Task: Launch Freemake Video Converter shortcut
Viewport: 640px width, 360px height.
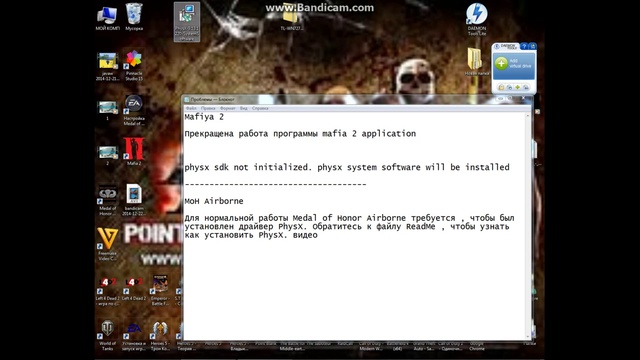Action: point(107,244)
